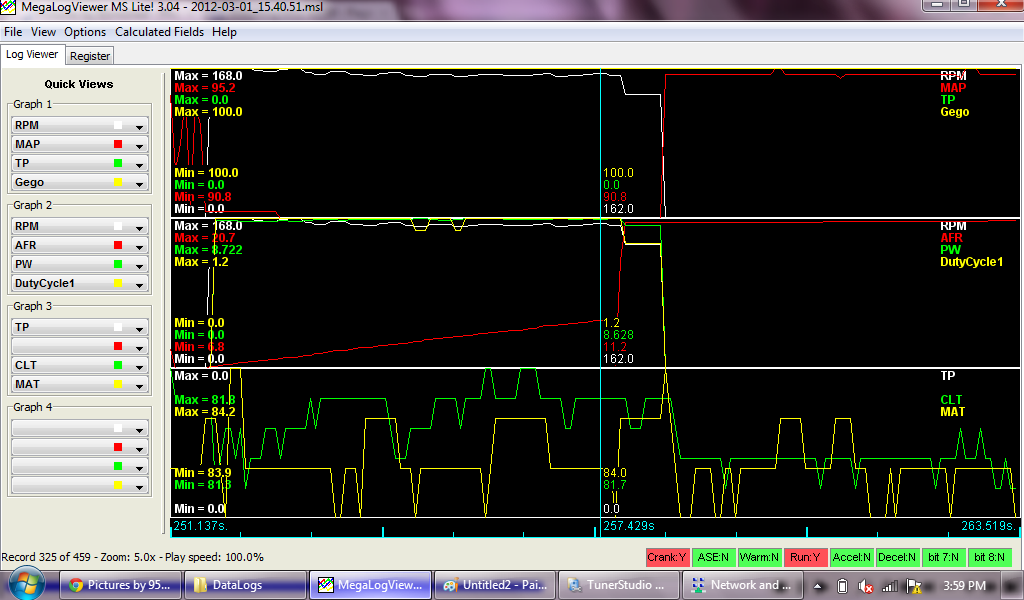The height and width of the screenshot is (600, 1024).
Task: Click the Crank:Y status indicator
Action: (x=667, y=558)
